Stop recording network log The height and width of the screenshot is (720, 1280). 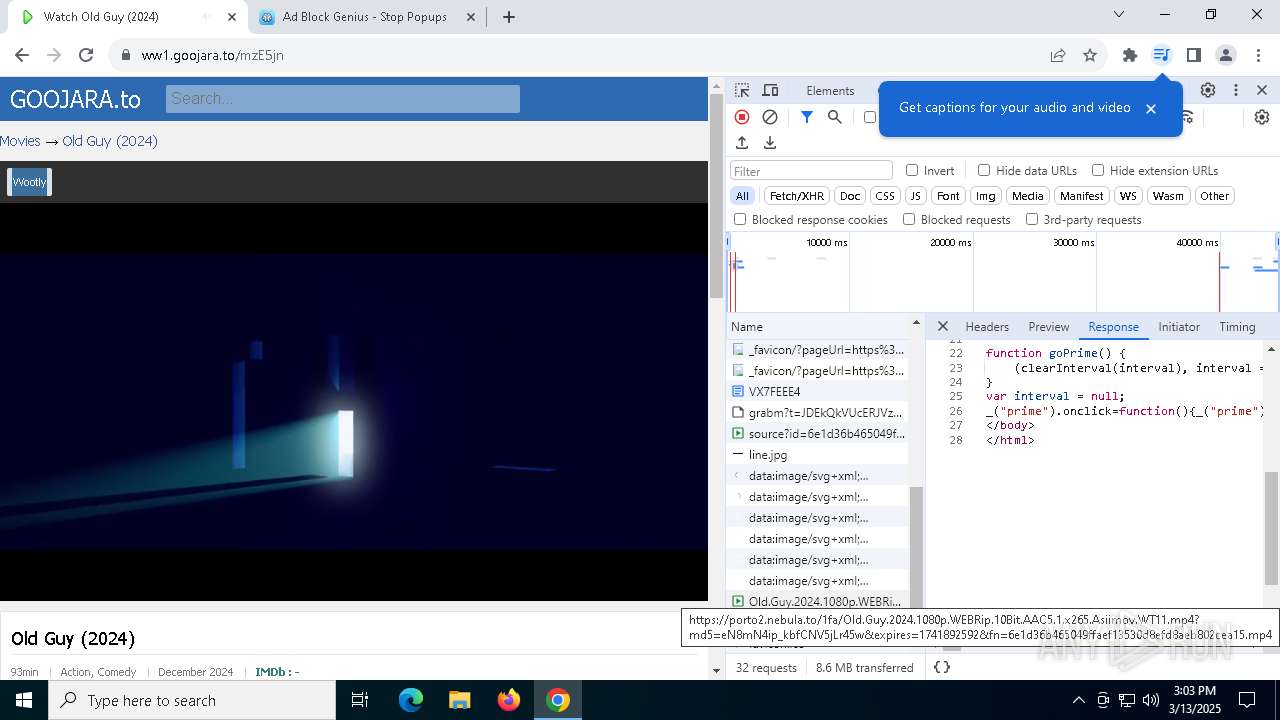tap(742, 117)
